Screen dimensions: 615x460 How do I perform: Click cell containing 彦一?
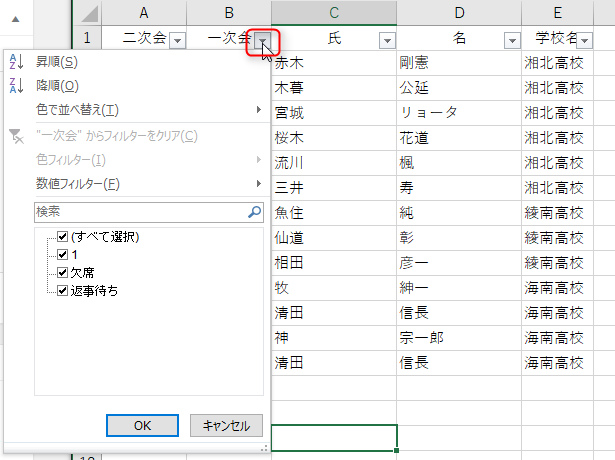(459, 263)
